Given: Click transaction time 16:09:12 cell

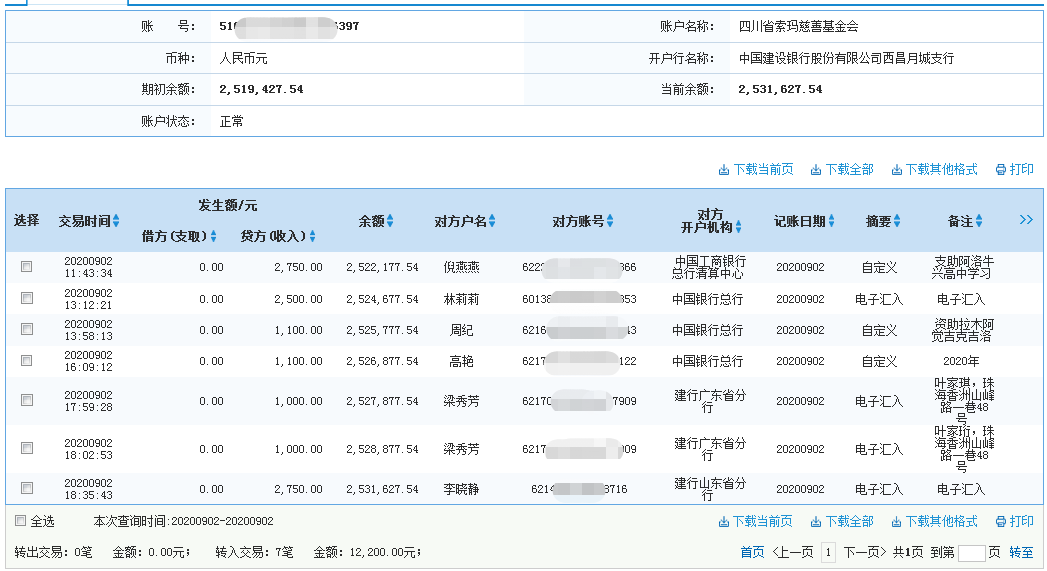Looking at the screenshot, I should click(x=88, y=361).
